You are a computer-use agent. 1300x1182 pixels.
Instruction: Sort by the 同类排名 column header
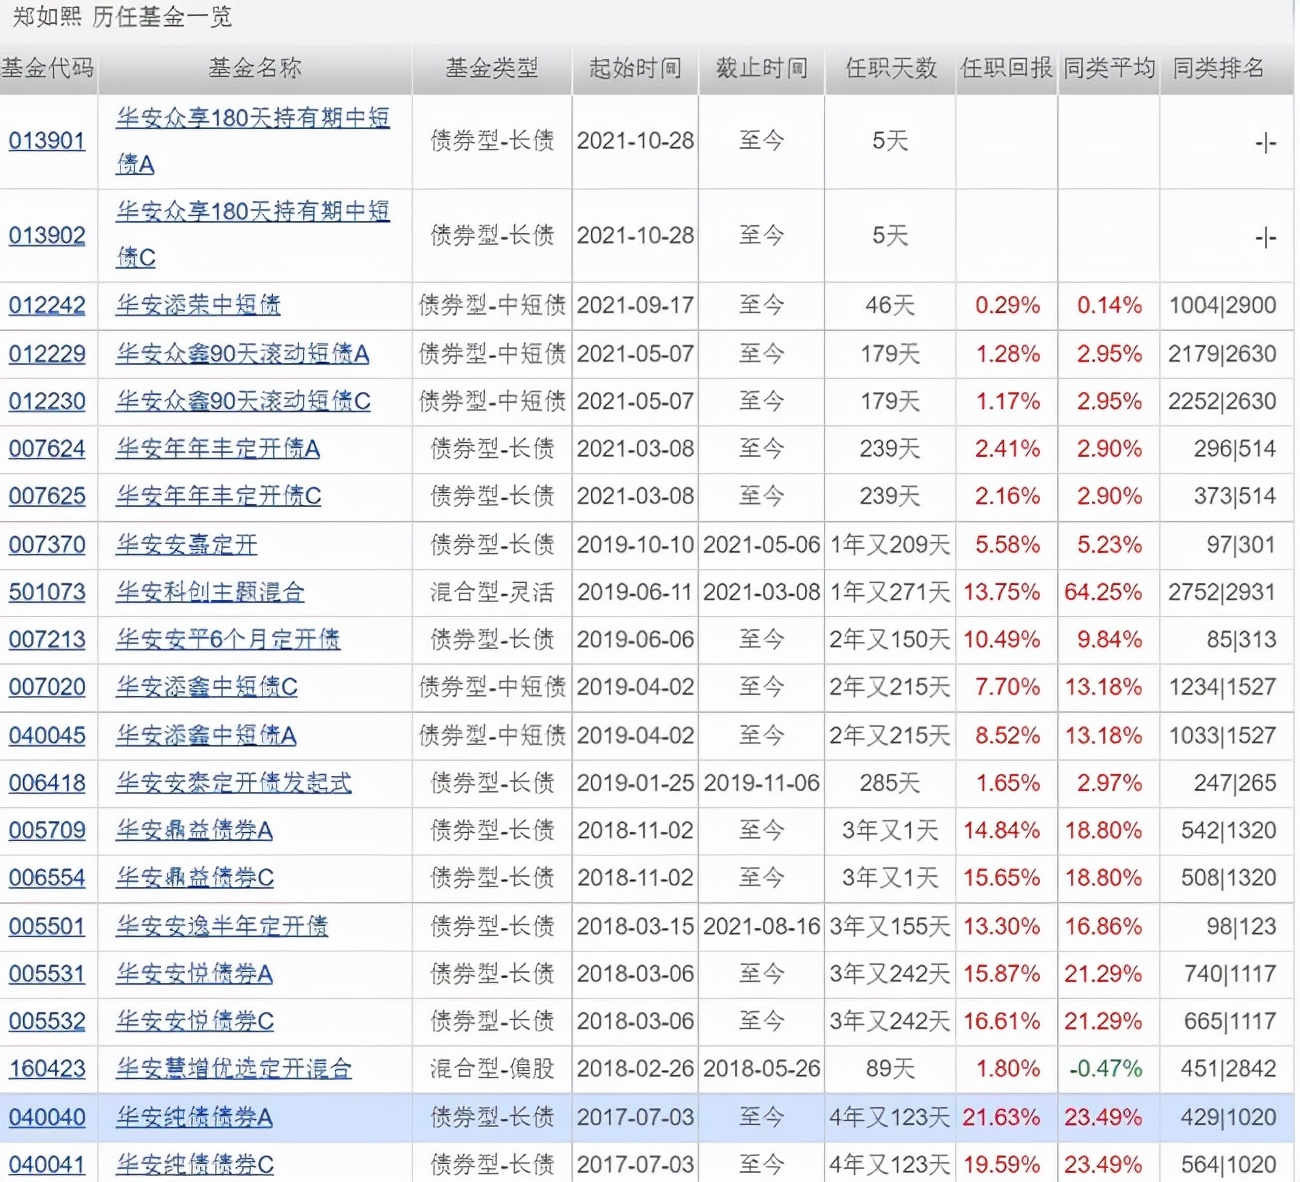point(1220,70)
